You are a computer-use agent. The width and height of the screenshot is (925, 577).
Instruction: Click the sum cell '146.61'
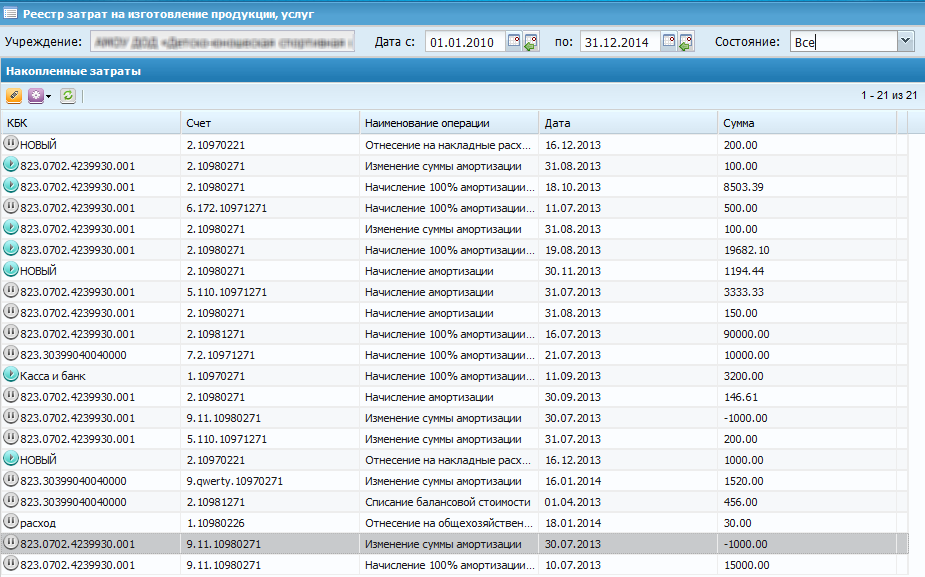807,397
